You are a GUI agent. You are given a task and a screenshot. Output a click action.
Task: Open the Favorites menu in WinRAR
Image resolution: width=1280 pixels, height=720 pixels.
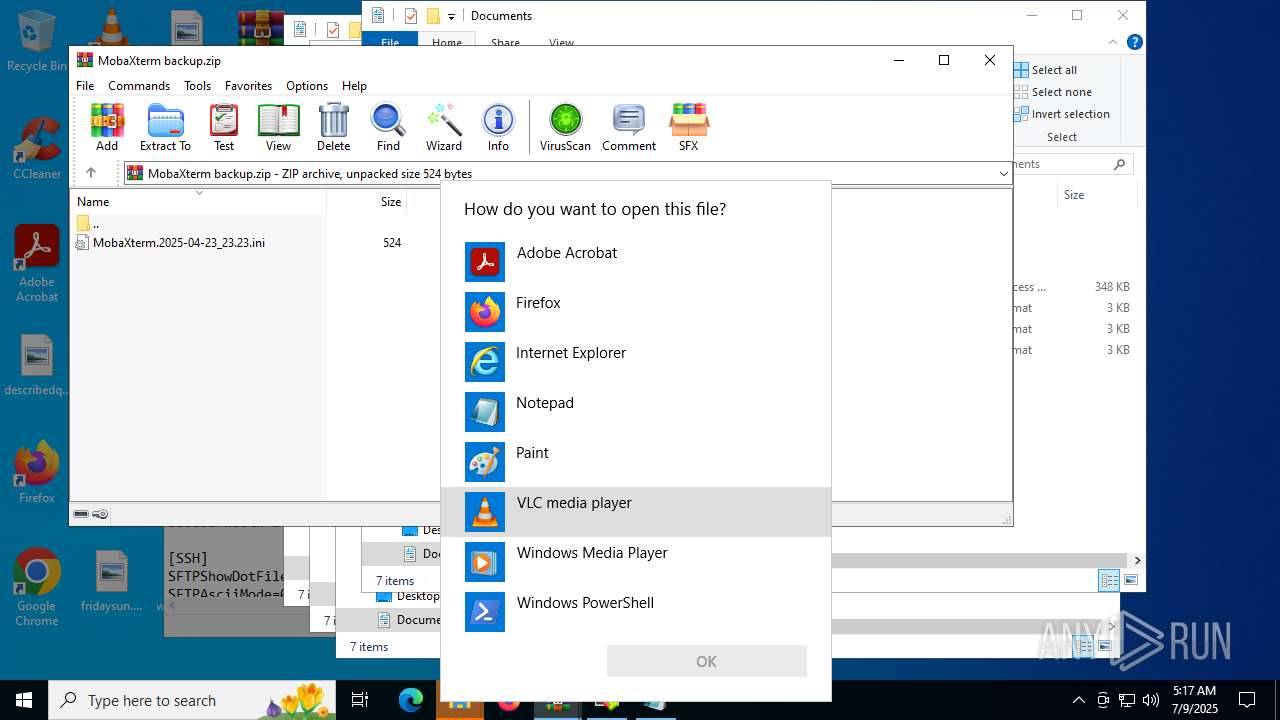coord(248,86)
